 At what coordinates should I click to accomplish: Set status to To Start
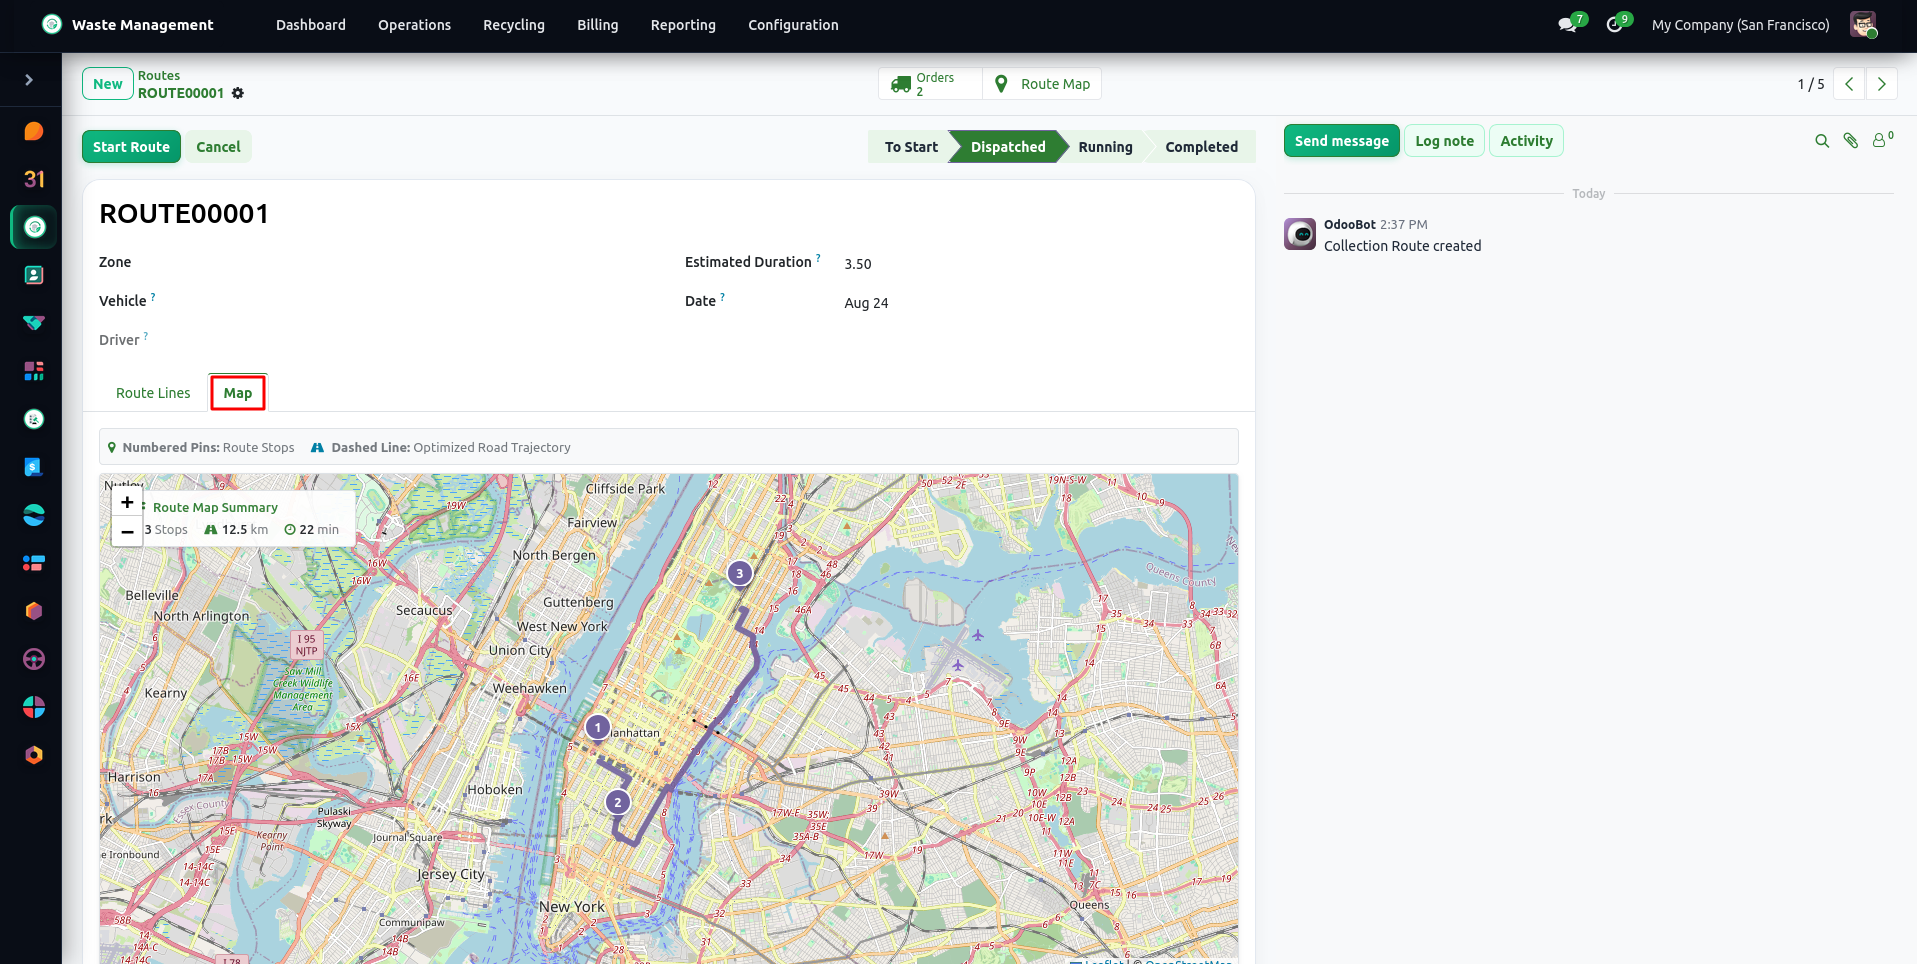[910, 147]
